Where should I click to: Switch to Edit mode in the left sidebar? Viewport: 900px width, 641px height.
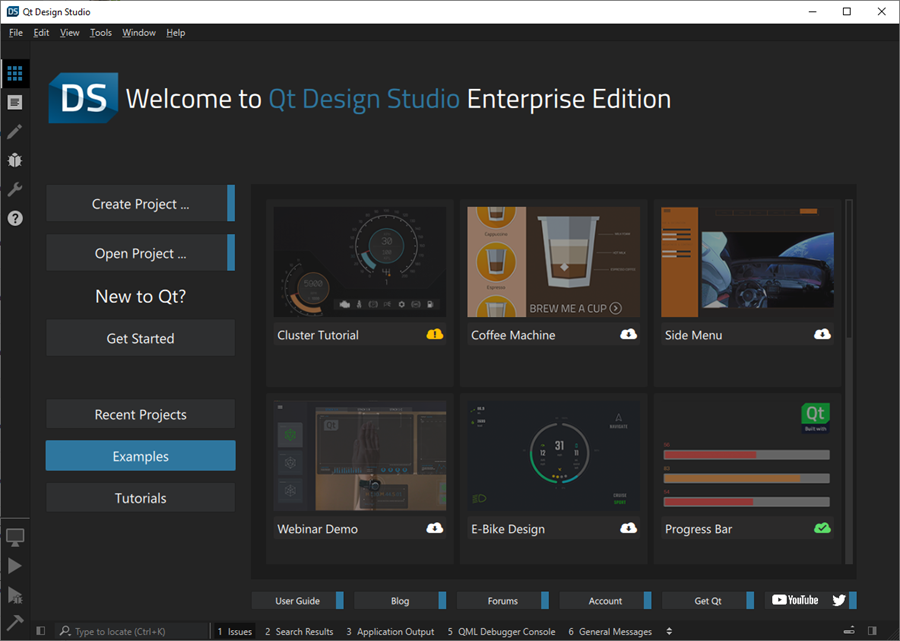point(14,102)
